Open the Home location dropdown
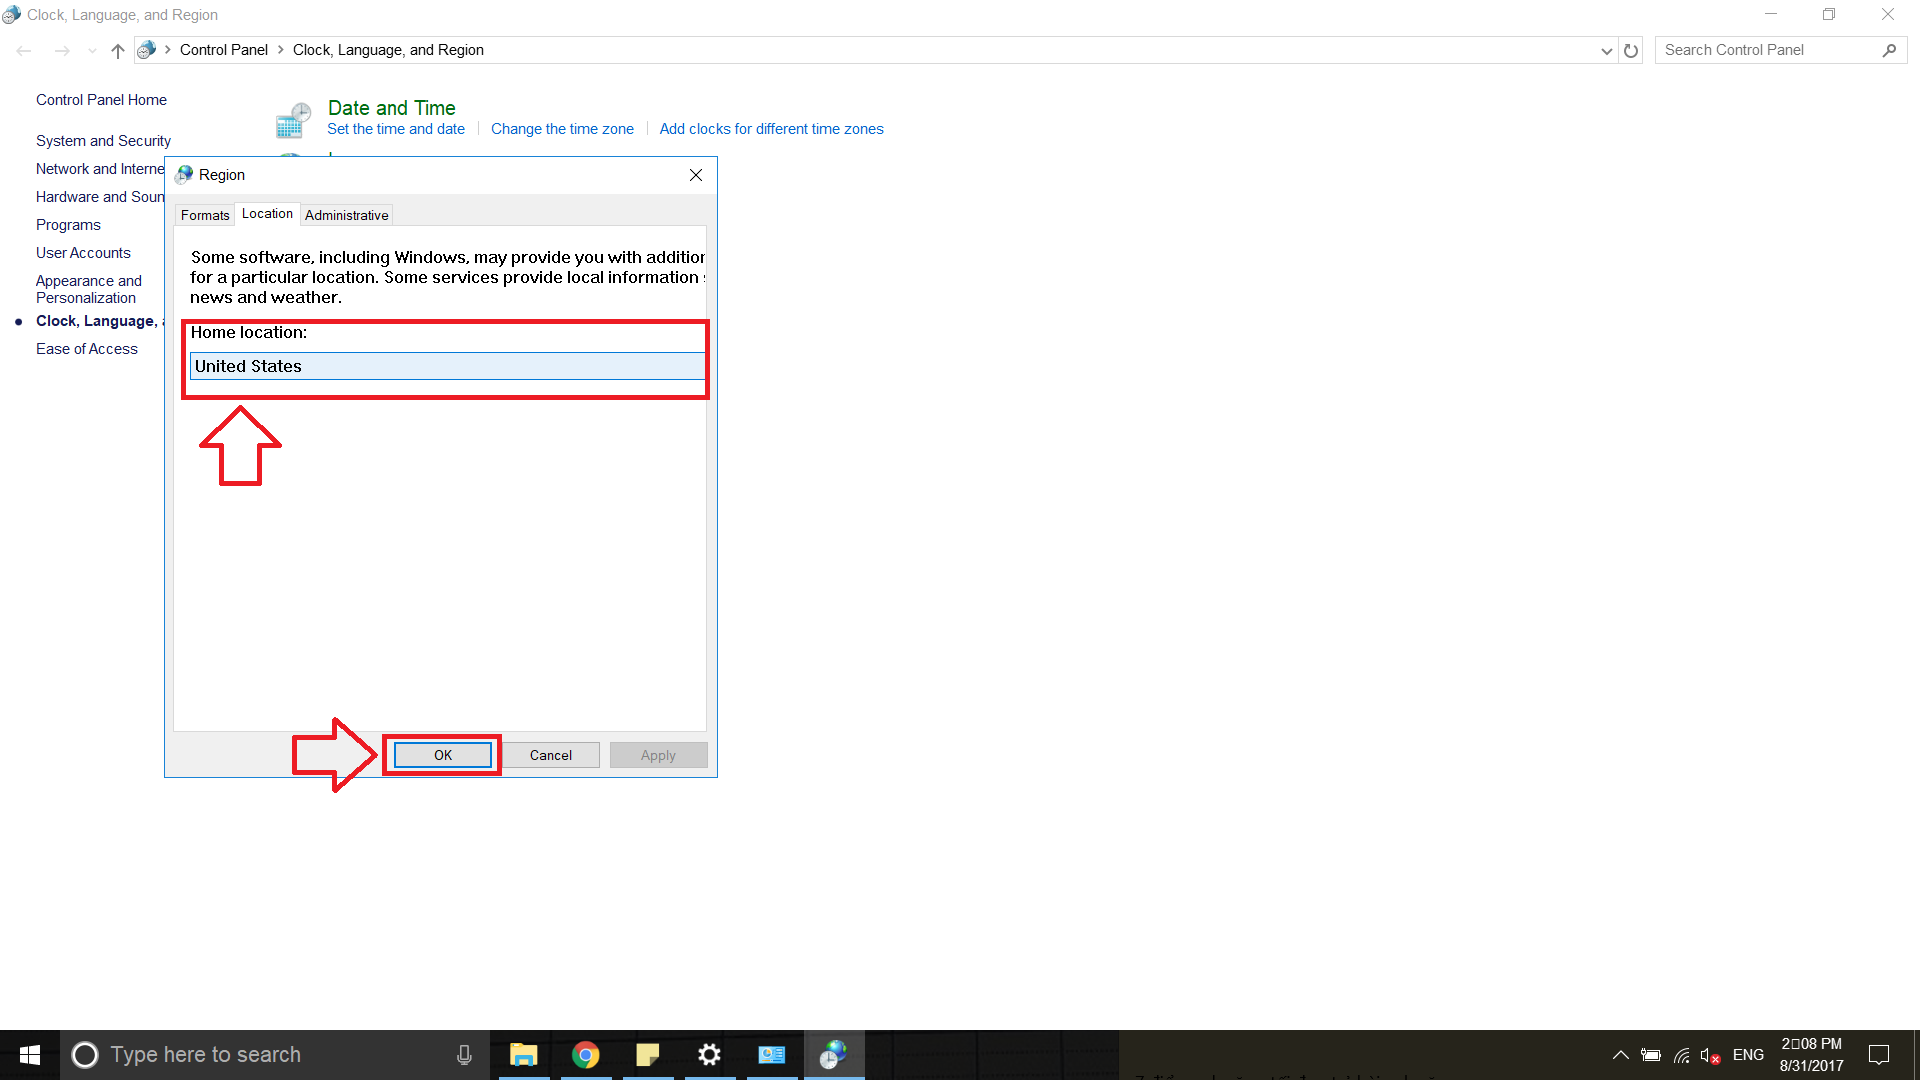 click(447, 366)
